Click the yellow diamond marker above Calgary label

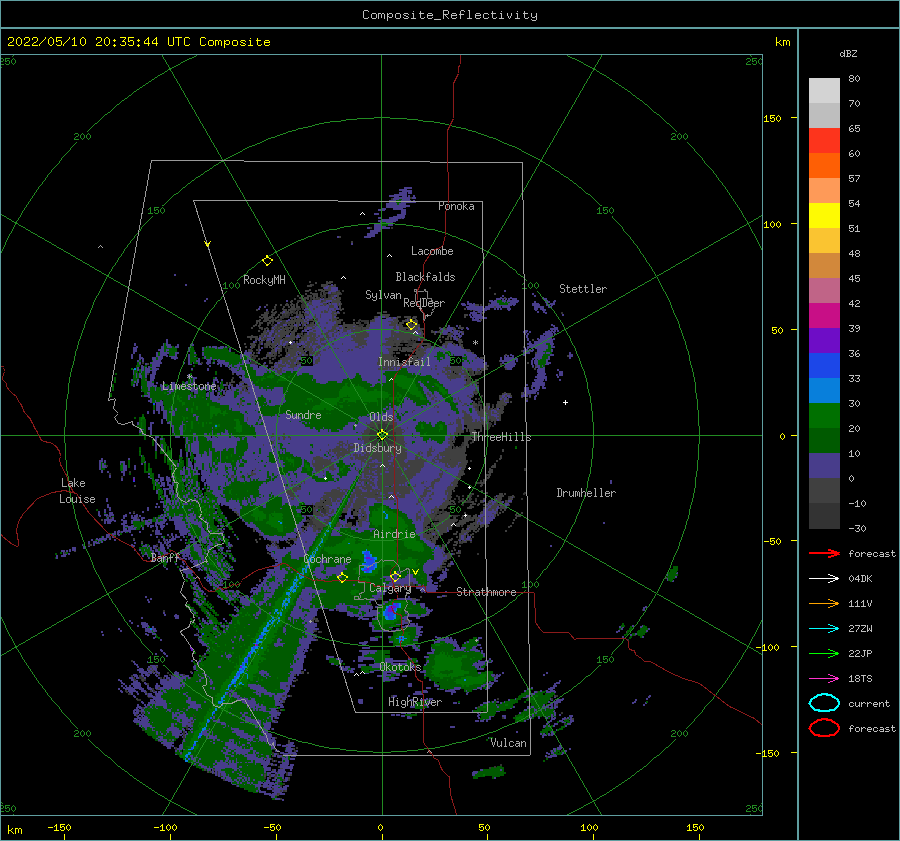(395, 576)
